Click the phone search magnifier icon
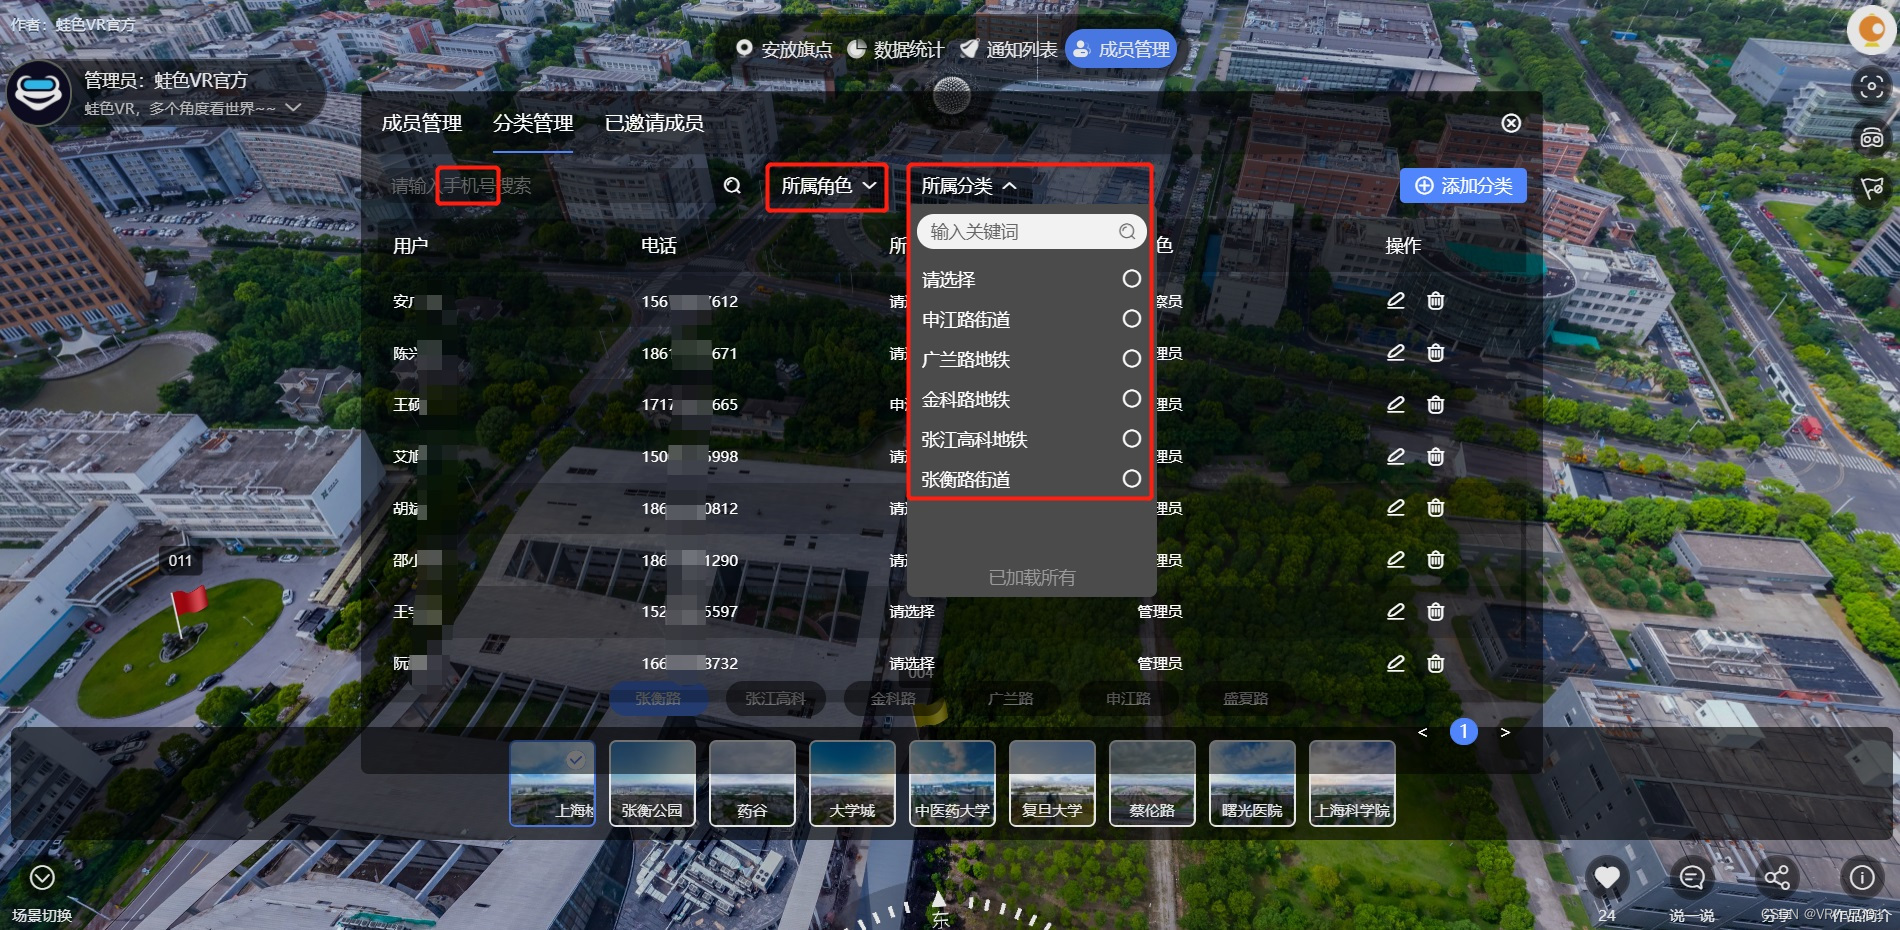Screen dimensions: 1900x930 click(732, 186)
